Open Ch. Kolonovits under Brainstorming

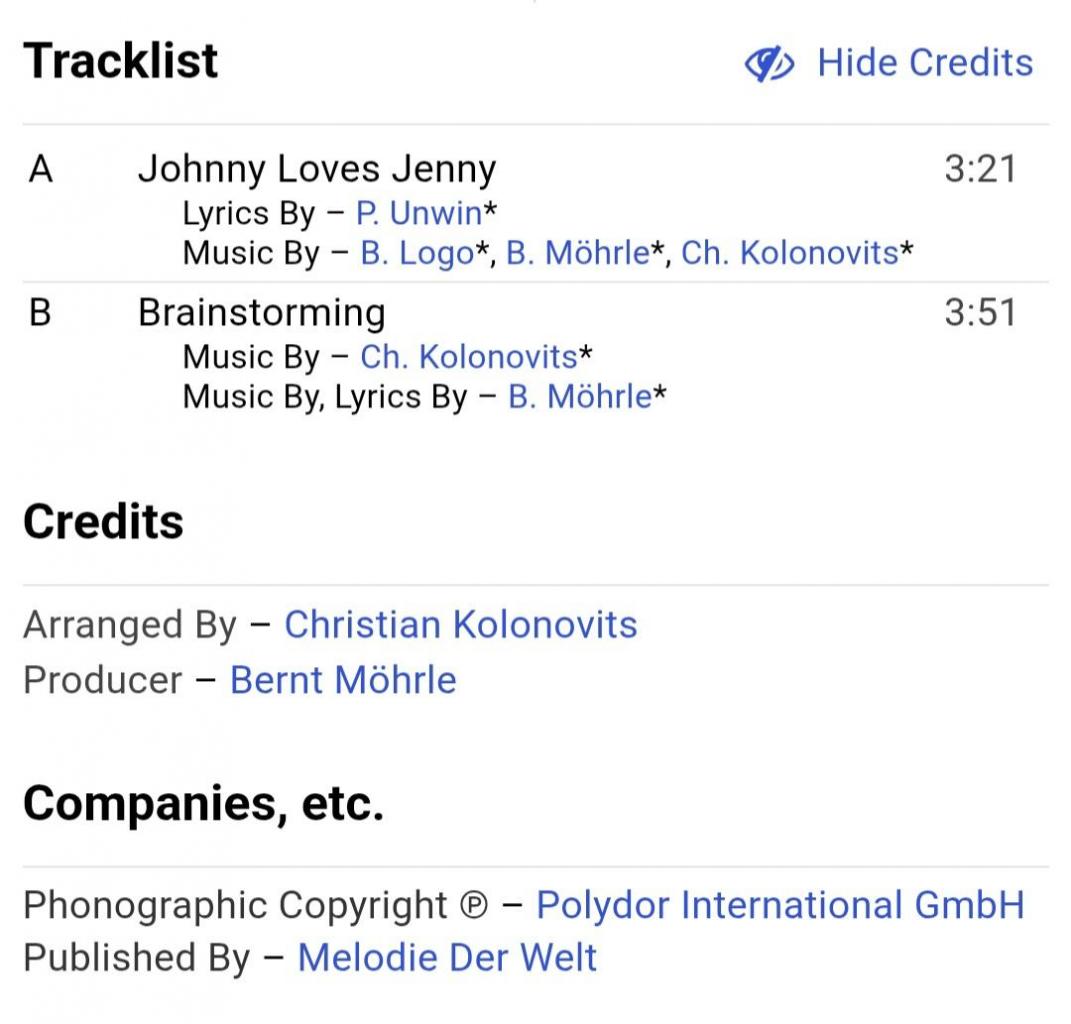point(468,357)
